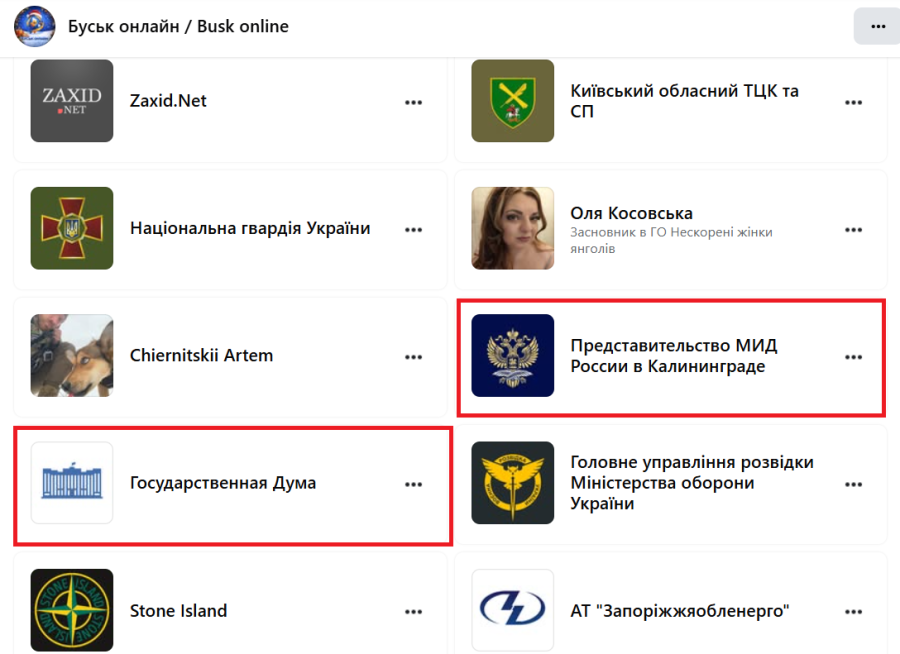Open more options for Zaxid.Net
The width and height of the screenshot is (900, 654).
(x=413, y=103)
